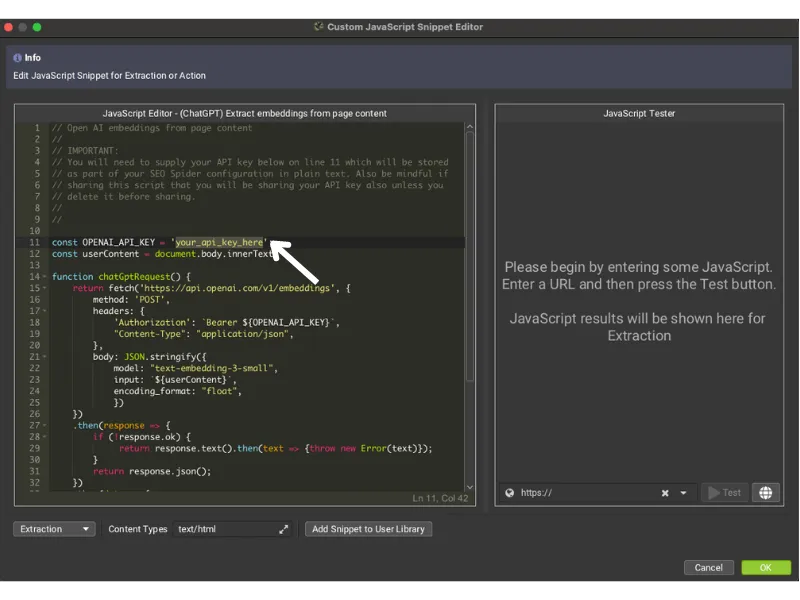The height and width of the screenshot is (600, 800).
Task: Select the highlighted your_api_key_here string
Action: pos(219,241)
